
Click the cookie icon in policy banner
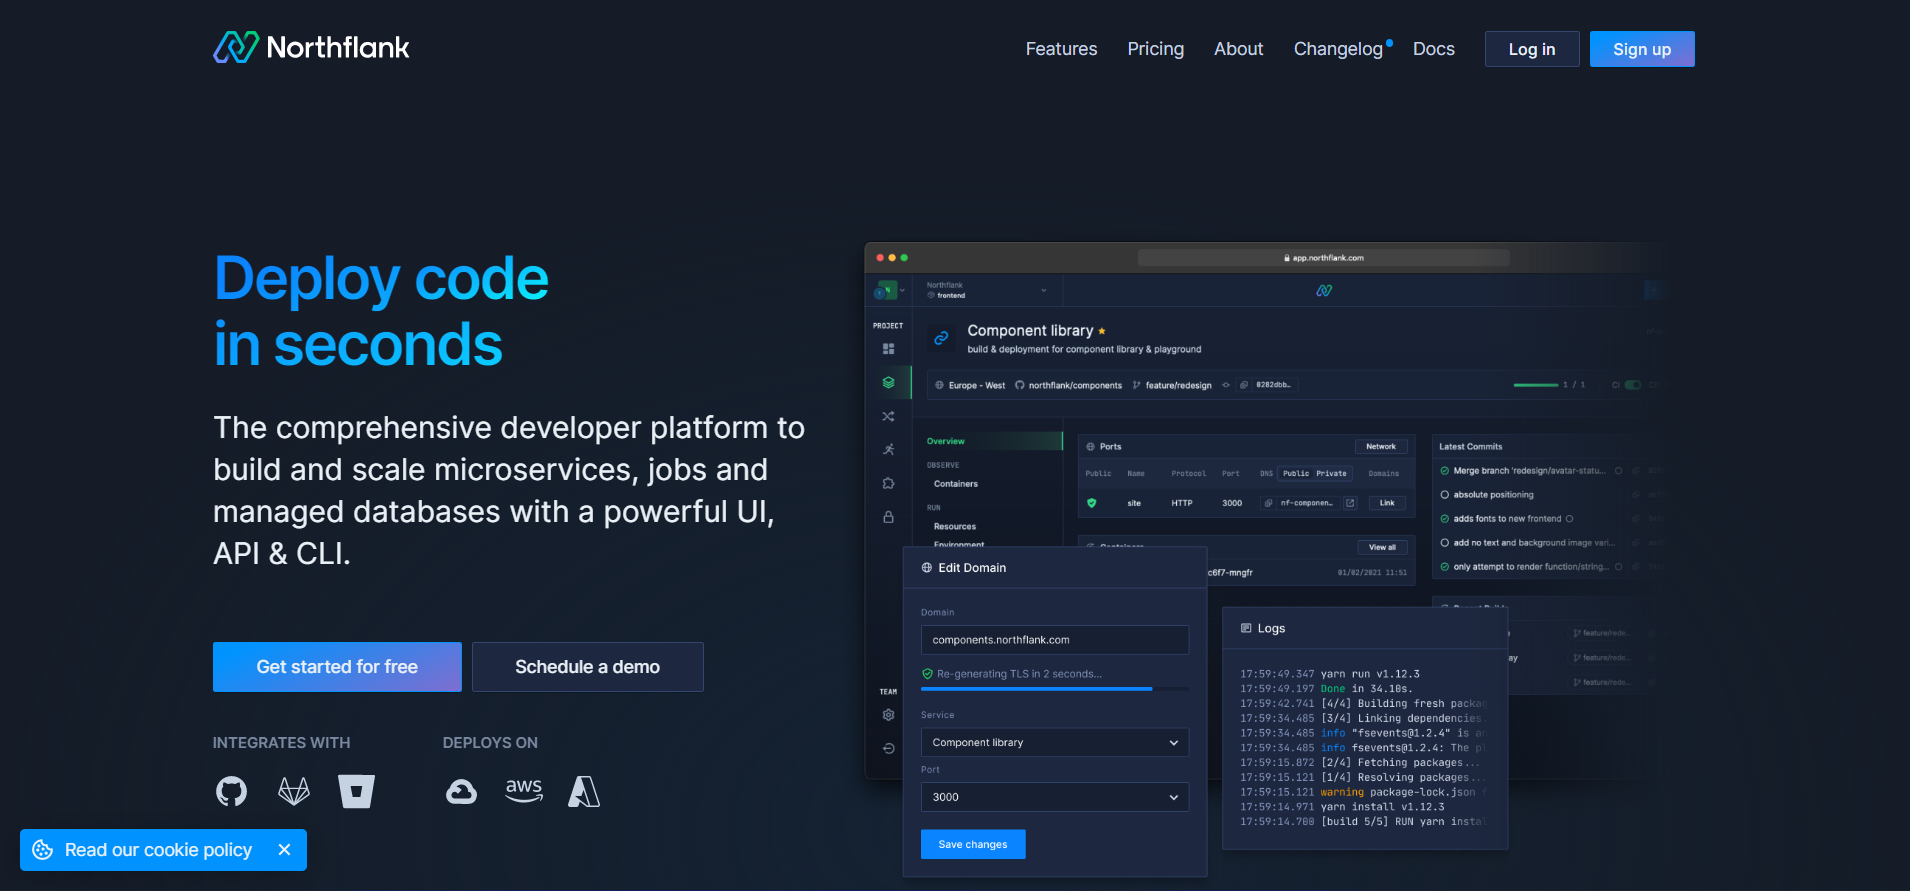[43, 850]
